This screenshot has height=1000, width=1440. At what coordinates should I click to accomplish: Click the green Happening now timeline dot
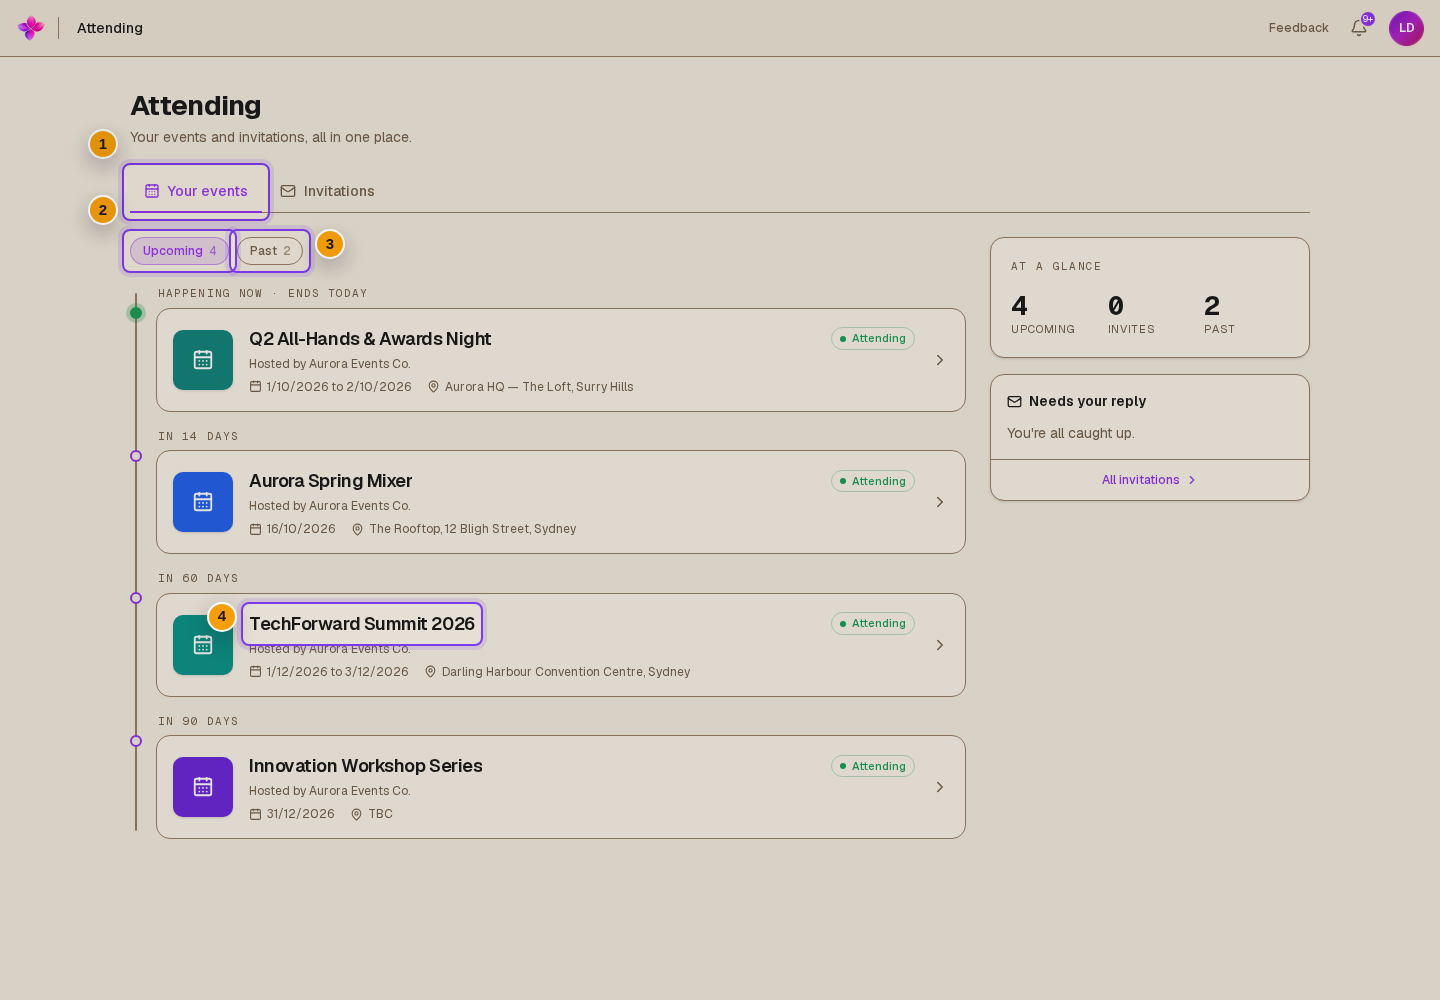(x=136, y=313)
